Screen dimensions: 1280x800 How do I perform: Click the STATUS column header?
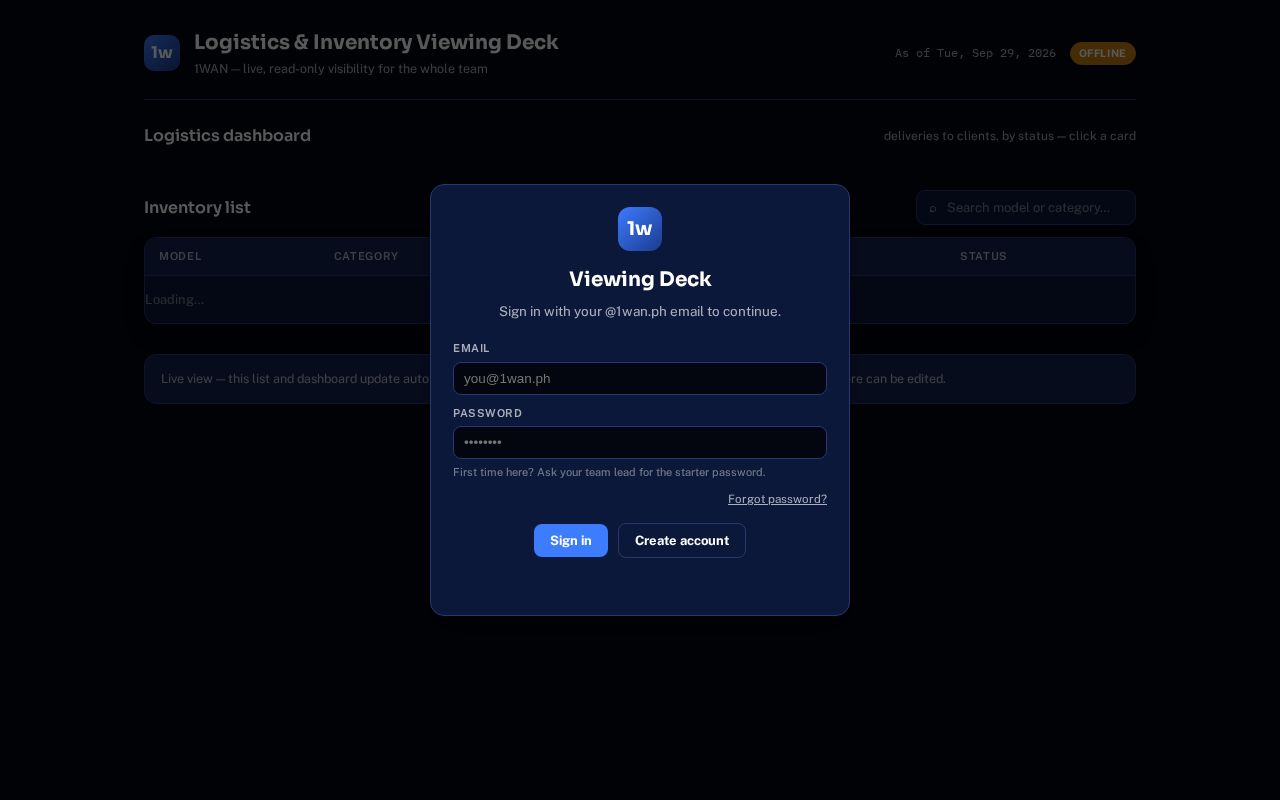coord(983,256)
